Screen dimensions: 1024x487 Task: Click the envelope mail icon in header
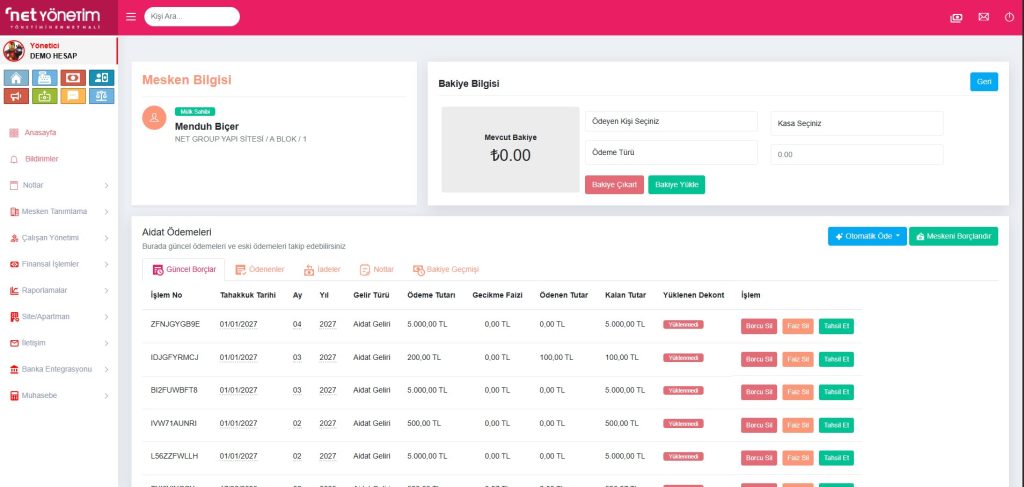click(983, 17)
